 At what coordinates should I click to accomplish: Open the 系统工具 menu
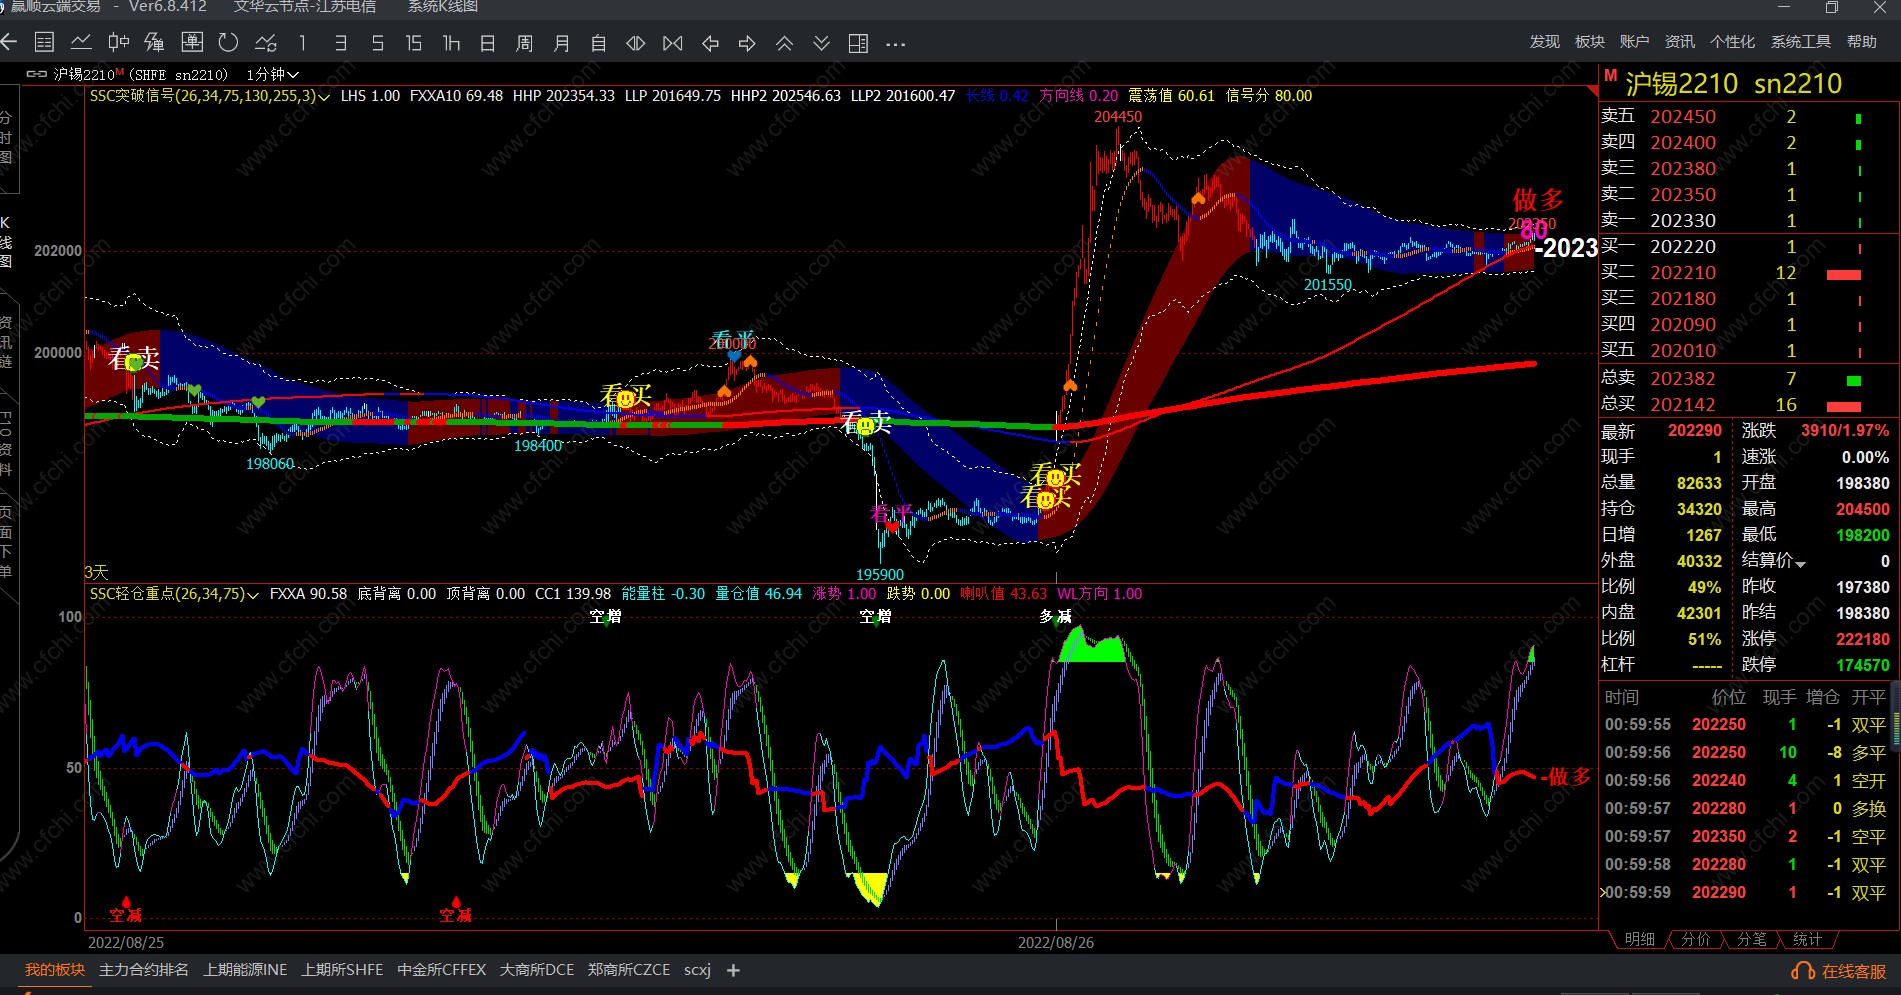coord(1800,42)
